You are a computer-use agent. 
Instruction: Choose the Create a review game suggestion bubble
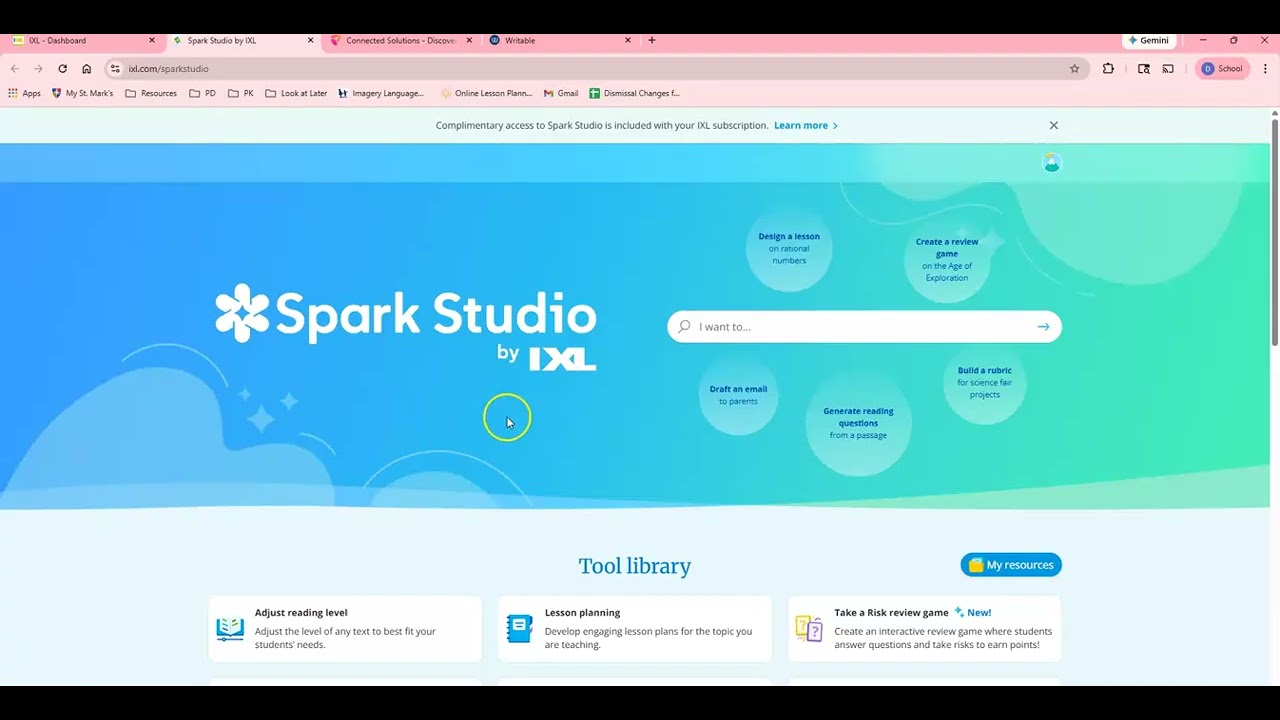point(947,259)
